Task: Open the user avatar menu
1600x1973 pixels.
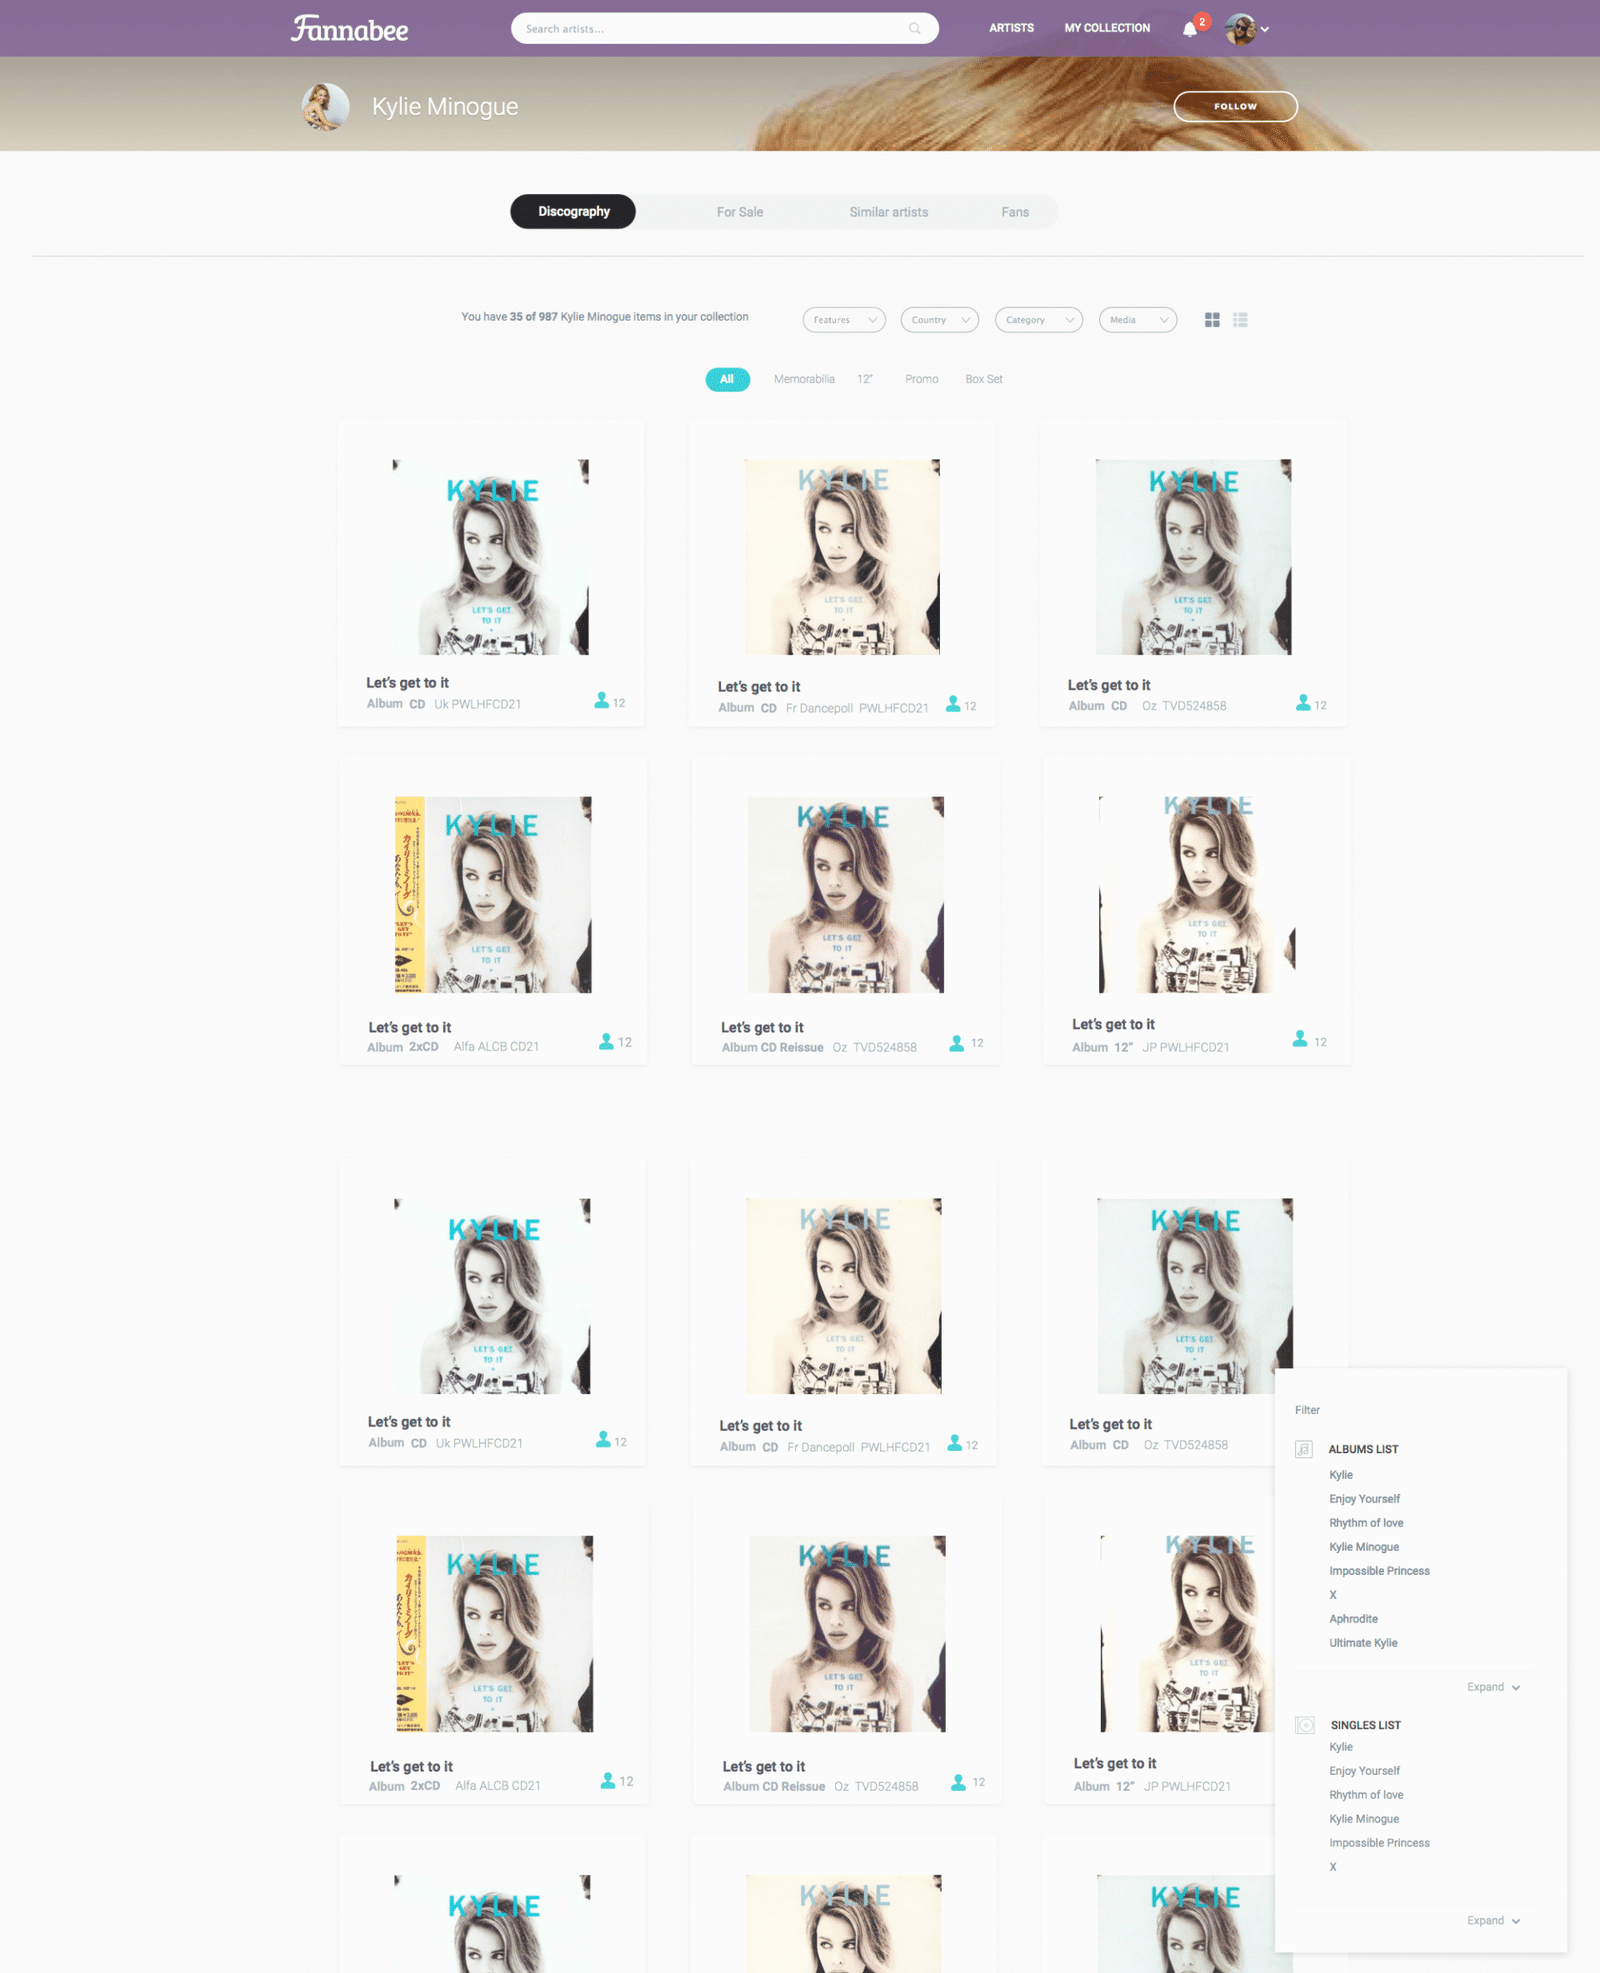Action: 1246,29
